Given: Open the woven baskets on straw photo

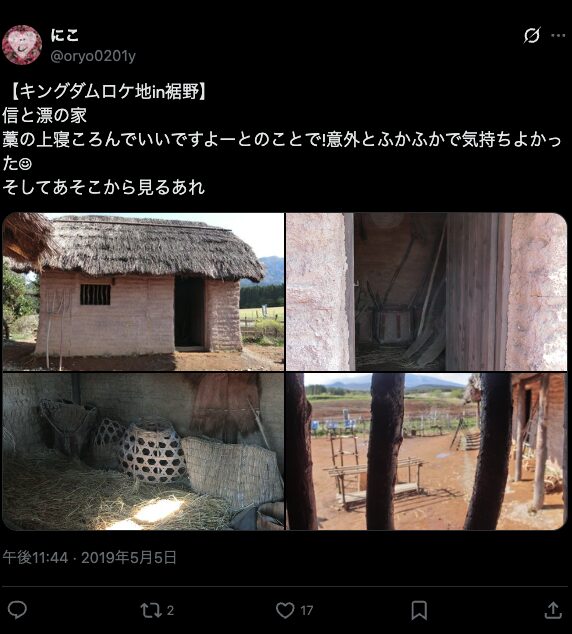Looking at the screenshot, I should point(143,451).
